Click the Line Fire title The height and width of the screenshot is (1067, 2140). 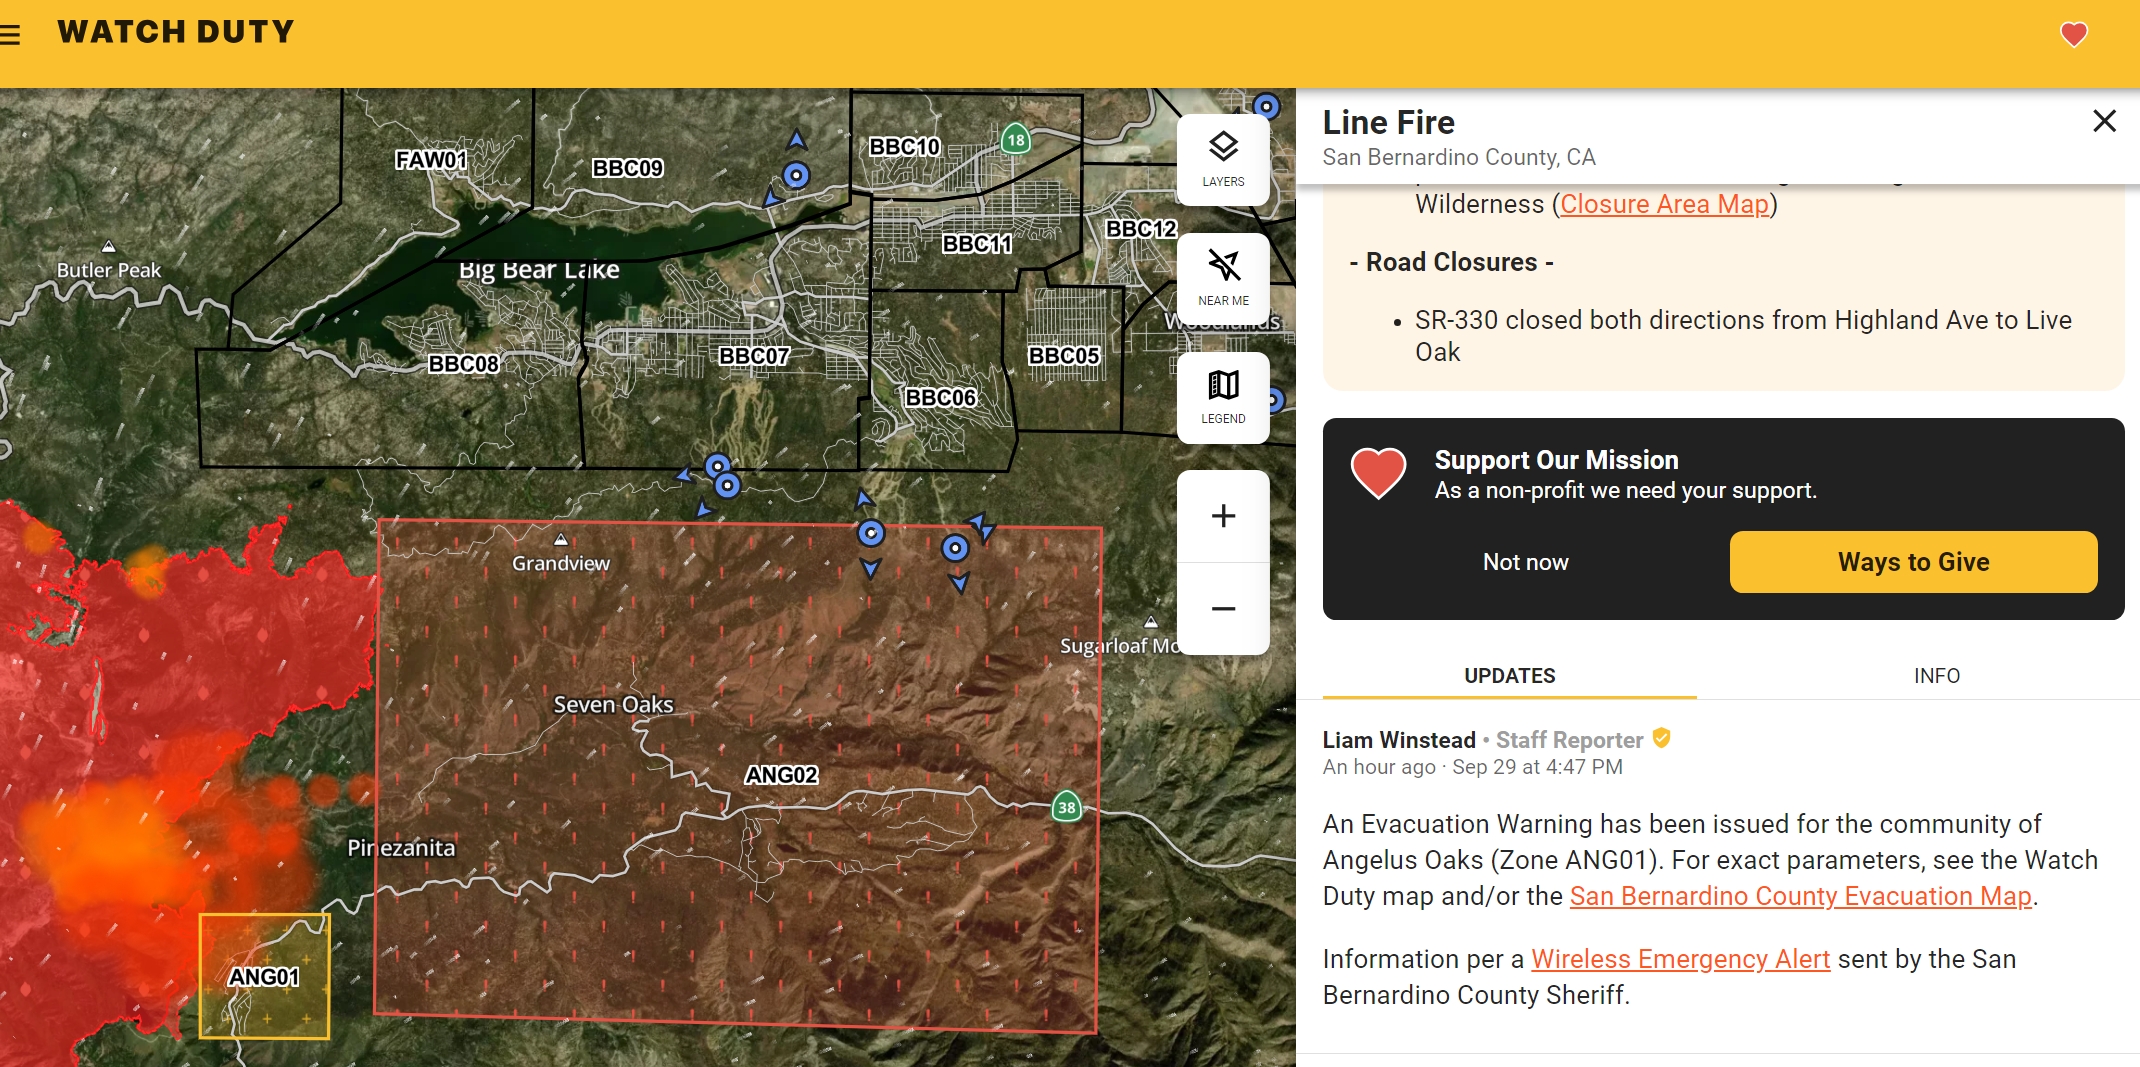(x=1389, y=122)
